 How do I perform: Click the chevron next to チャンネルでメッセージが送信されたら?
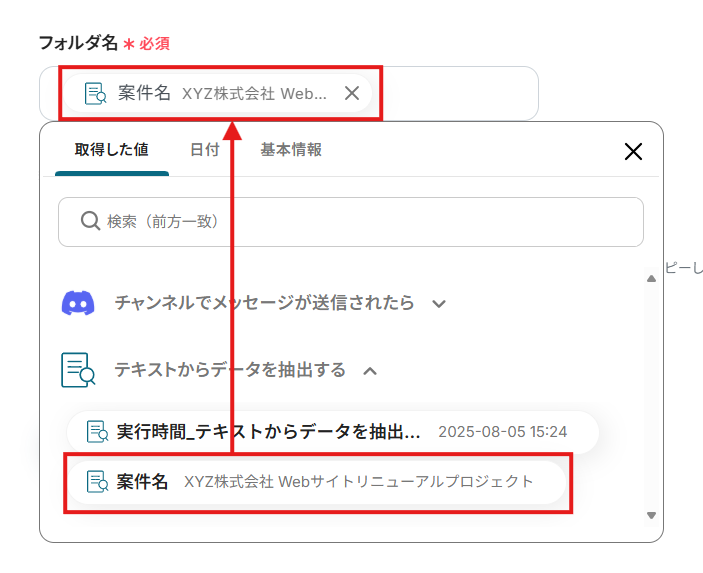439,304
